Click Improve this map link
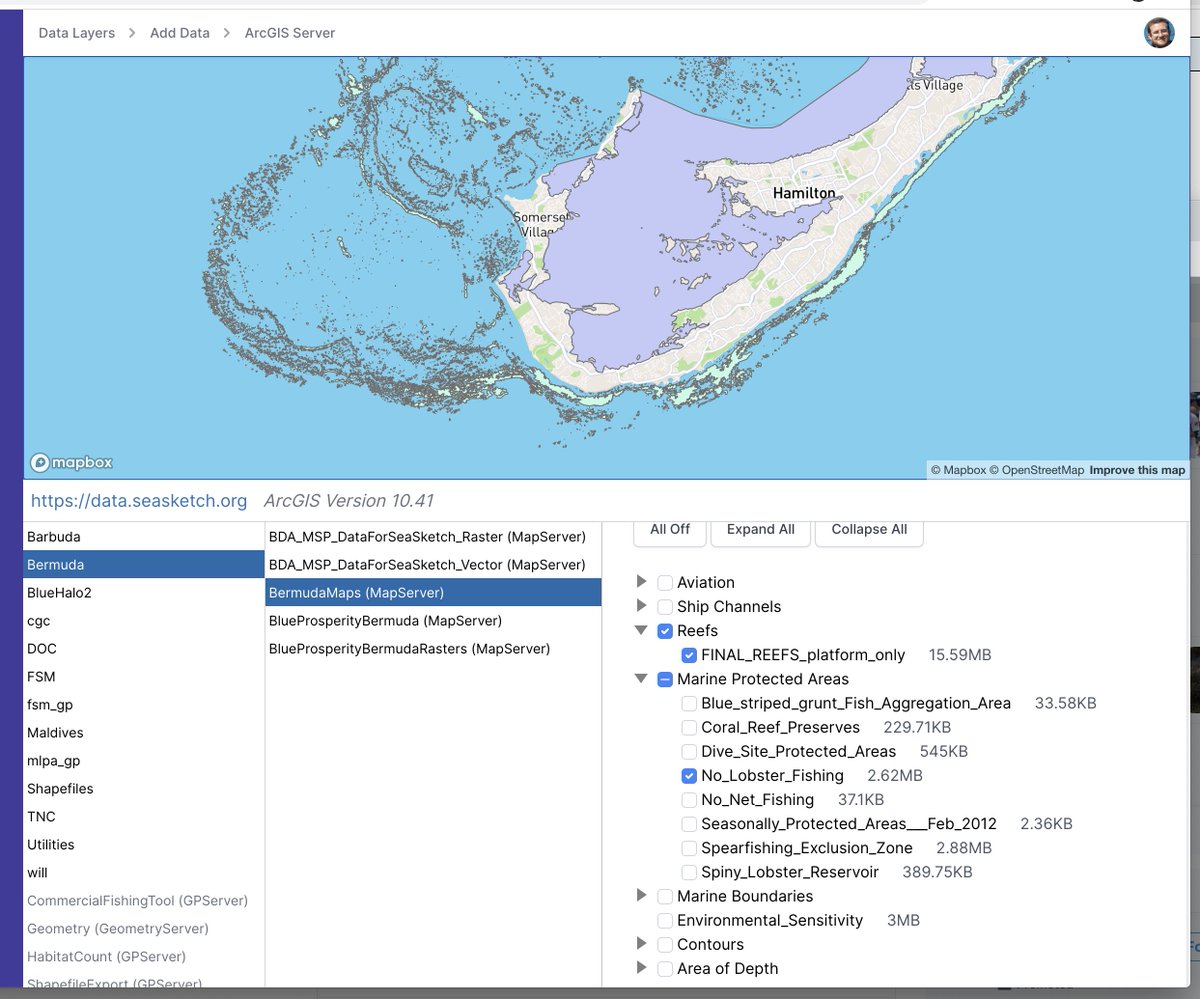 1137,470
